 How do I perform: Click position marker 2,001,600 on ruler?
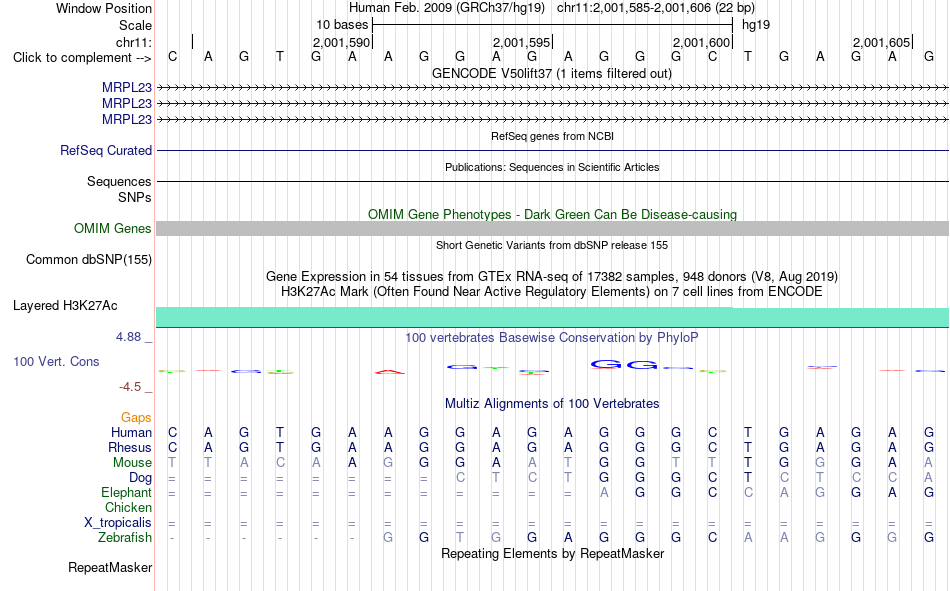pos(701,42)
